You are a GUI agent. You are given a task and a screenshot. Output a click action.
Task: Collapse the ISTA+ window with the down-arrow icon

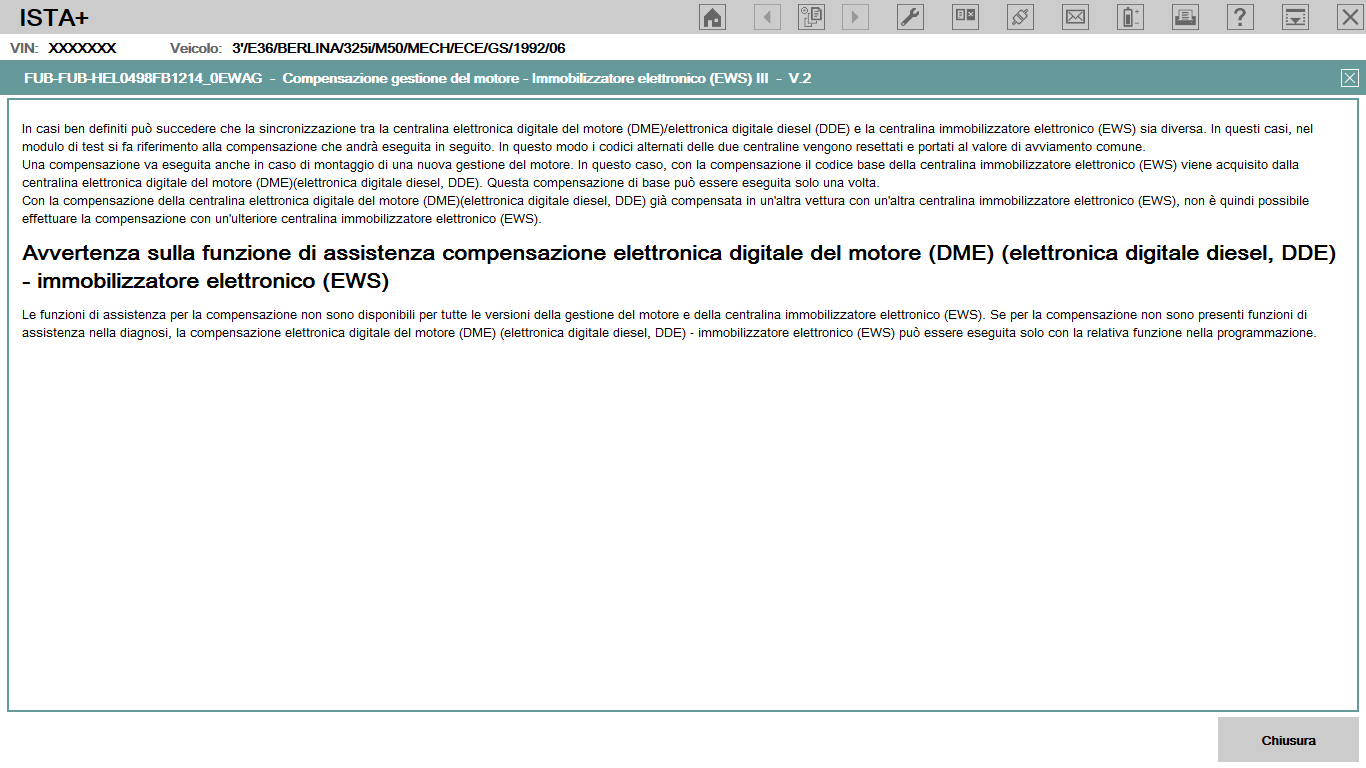pos(1295,17)
